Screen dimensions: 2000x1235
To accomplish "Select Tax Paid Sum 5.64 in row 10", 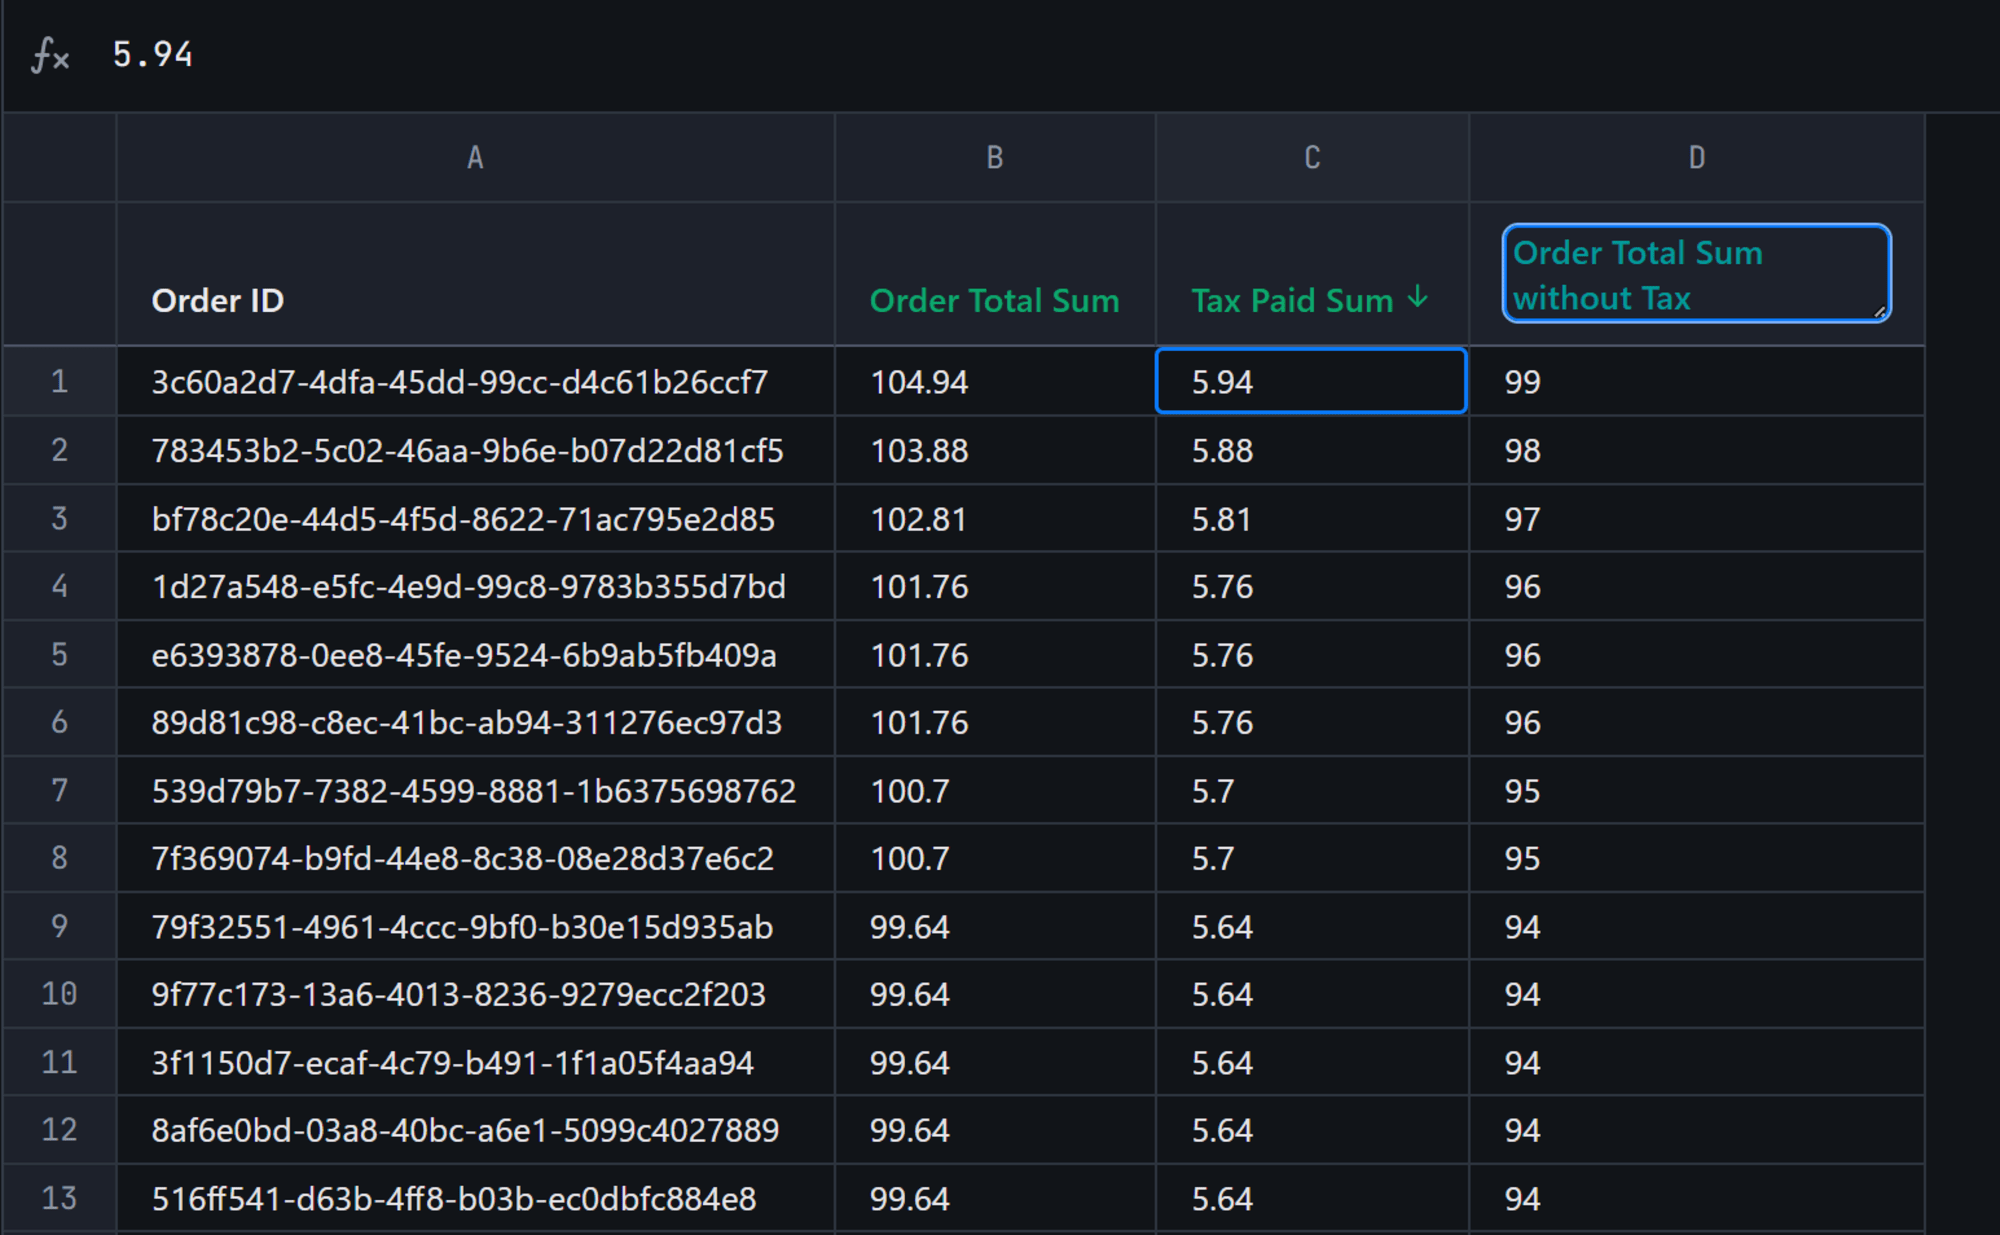I will coord(1312,995).
